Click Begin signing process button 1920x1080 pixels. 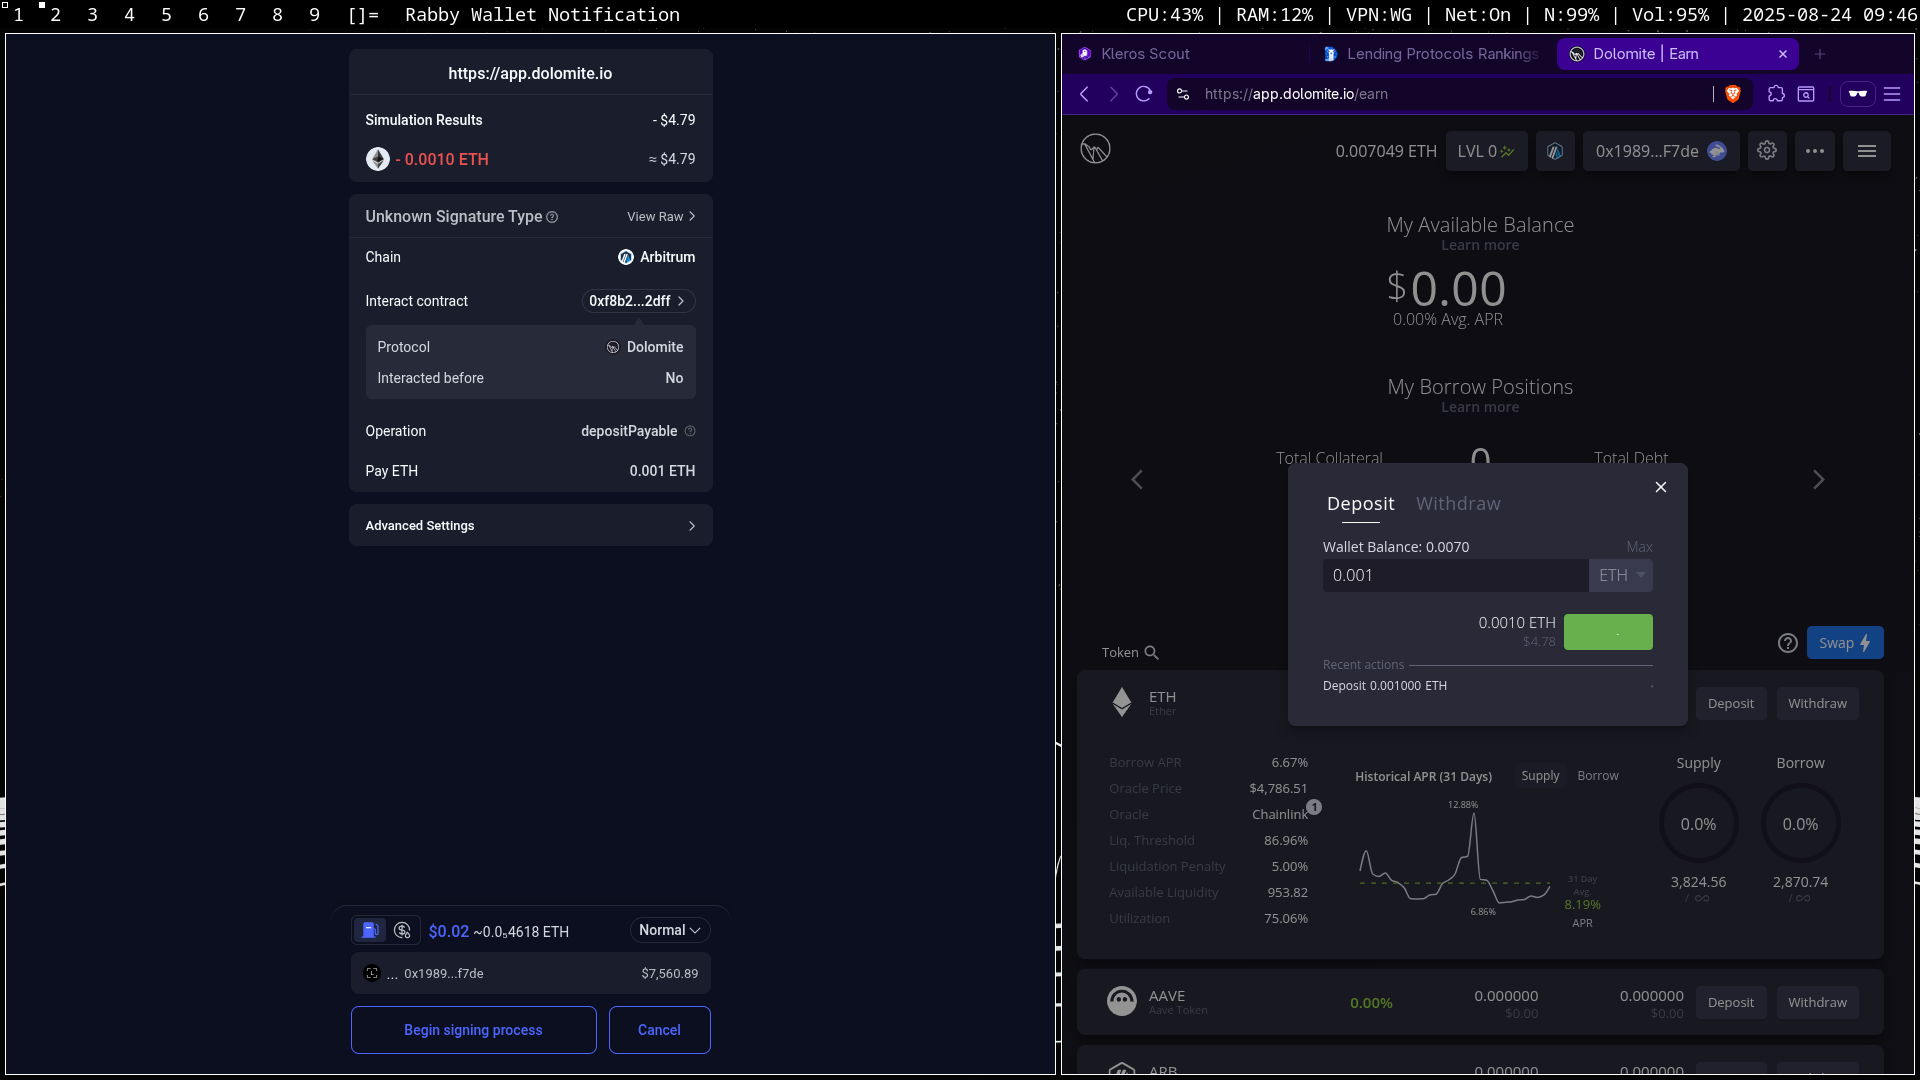[x=473, y=1030]
